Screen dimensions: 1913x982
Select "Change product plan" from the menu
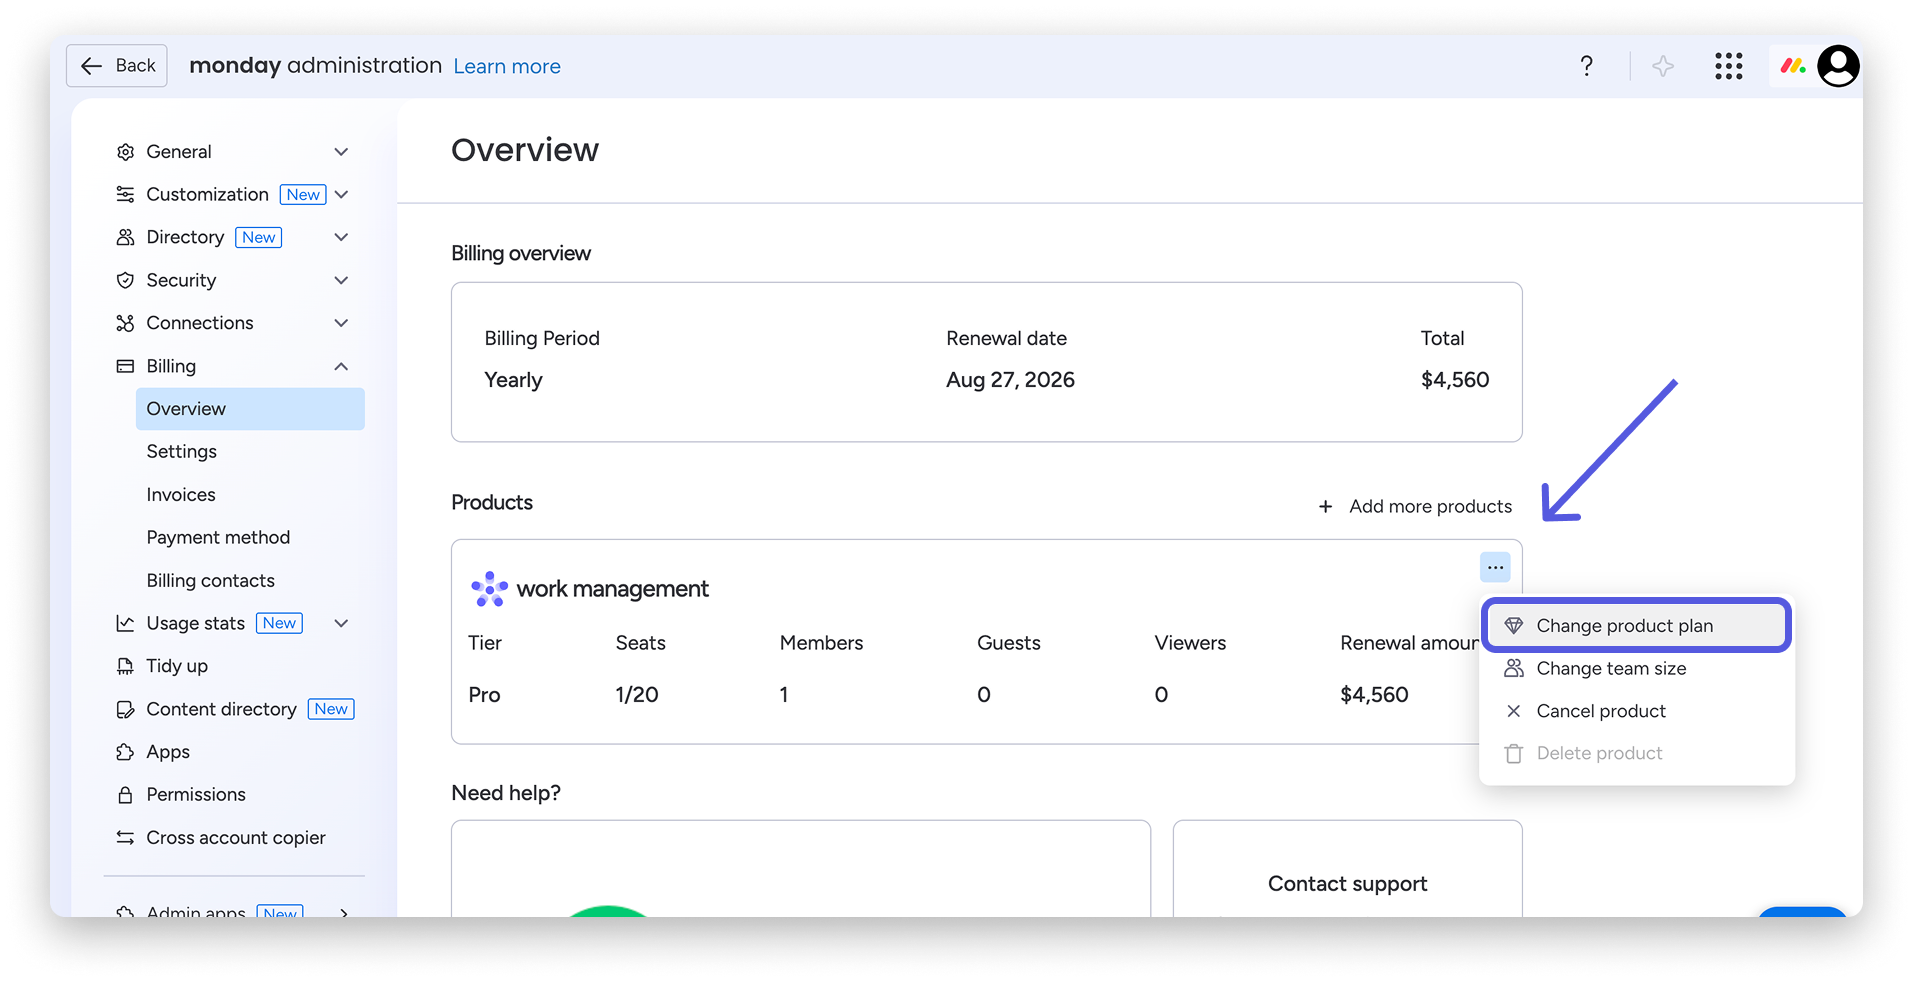pos(1625,625)
